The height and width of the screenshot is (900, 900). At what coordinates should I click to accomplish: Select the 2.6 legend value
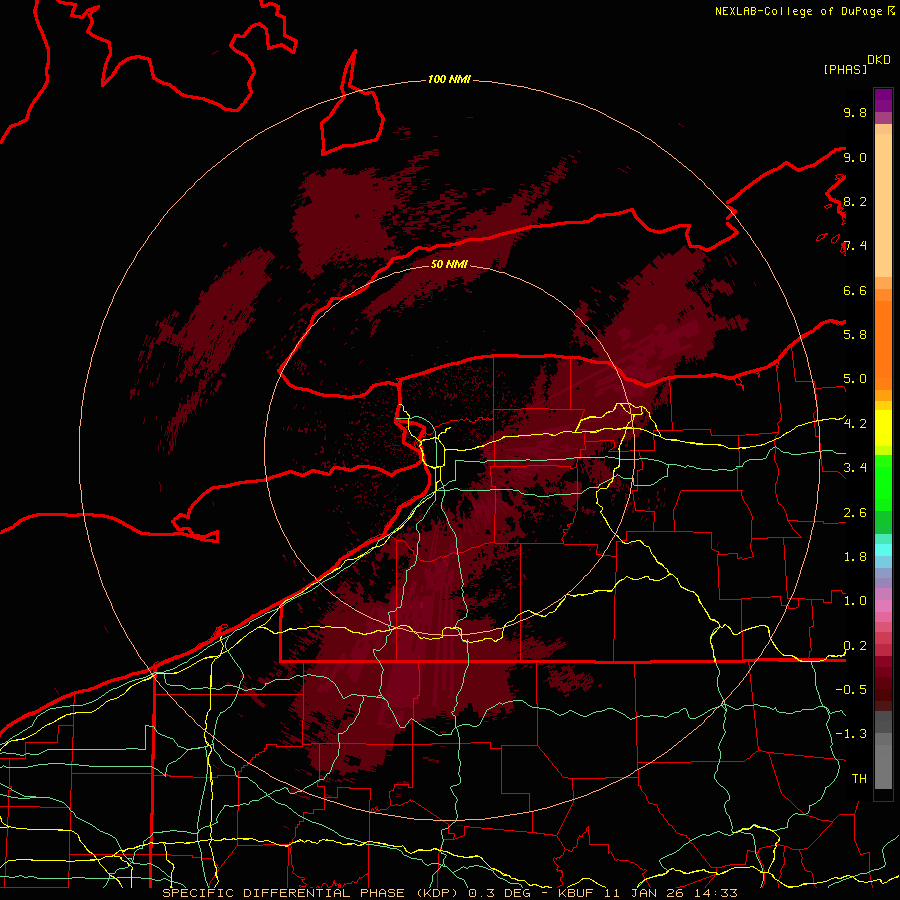point(855,513)
